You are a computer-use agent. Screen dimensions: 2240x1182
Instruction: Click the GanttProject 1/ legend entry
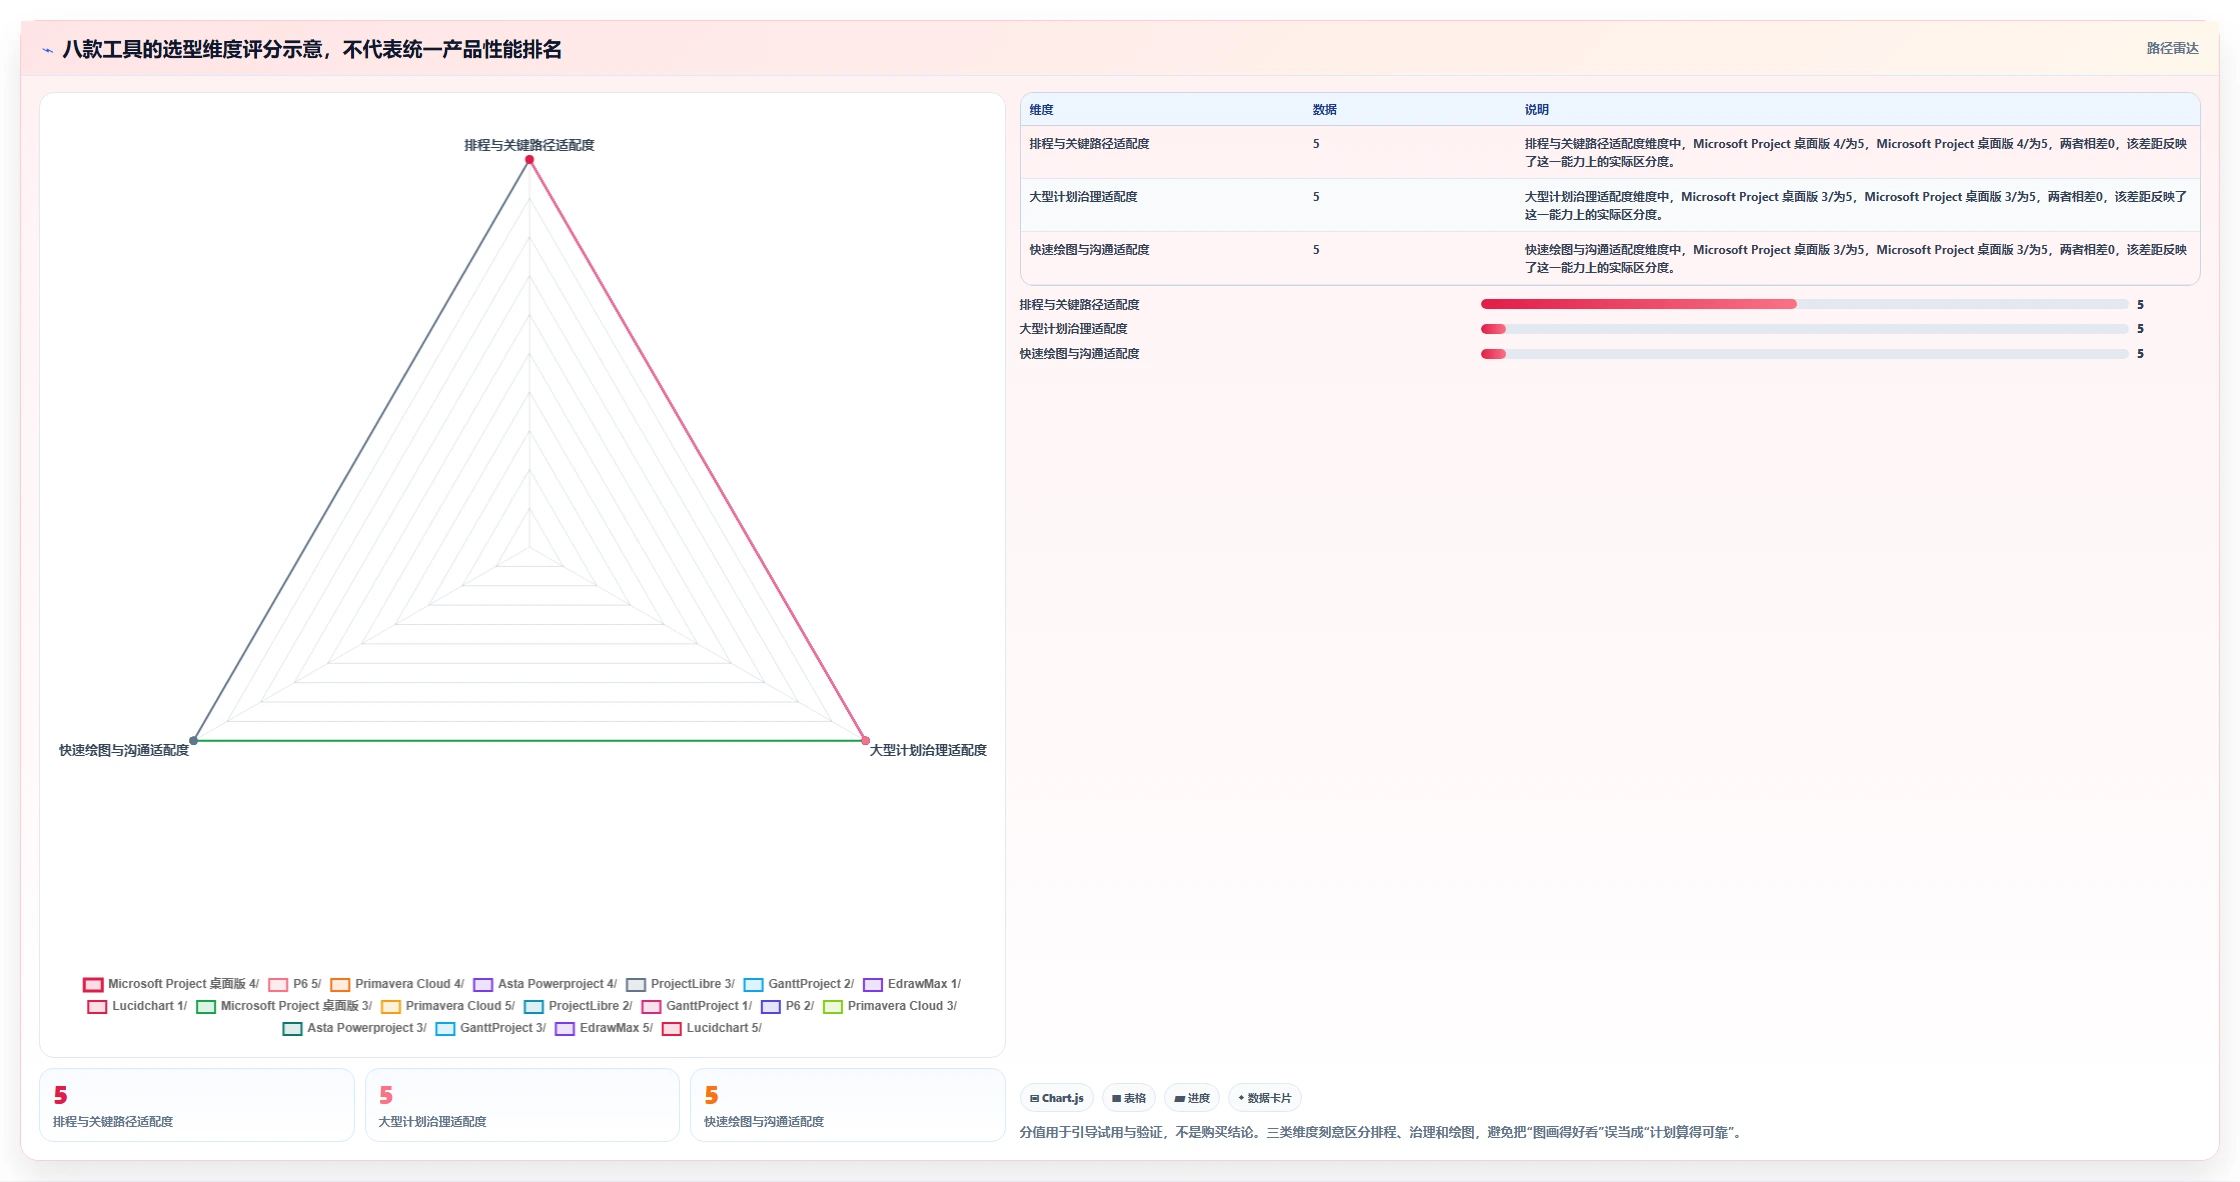[697, 1006]
